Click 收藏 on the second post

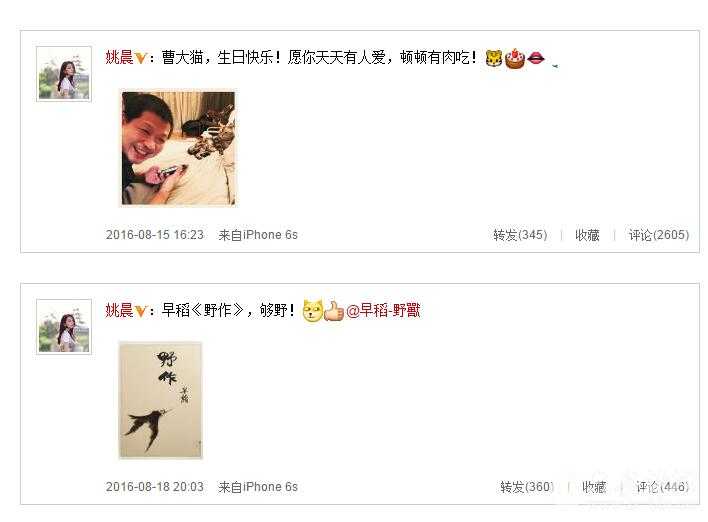pos(594,487)
